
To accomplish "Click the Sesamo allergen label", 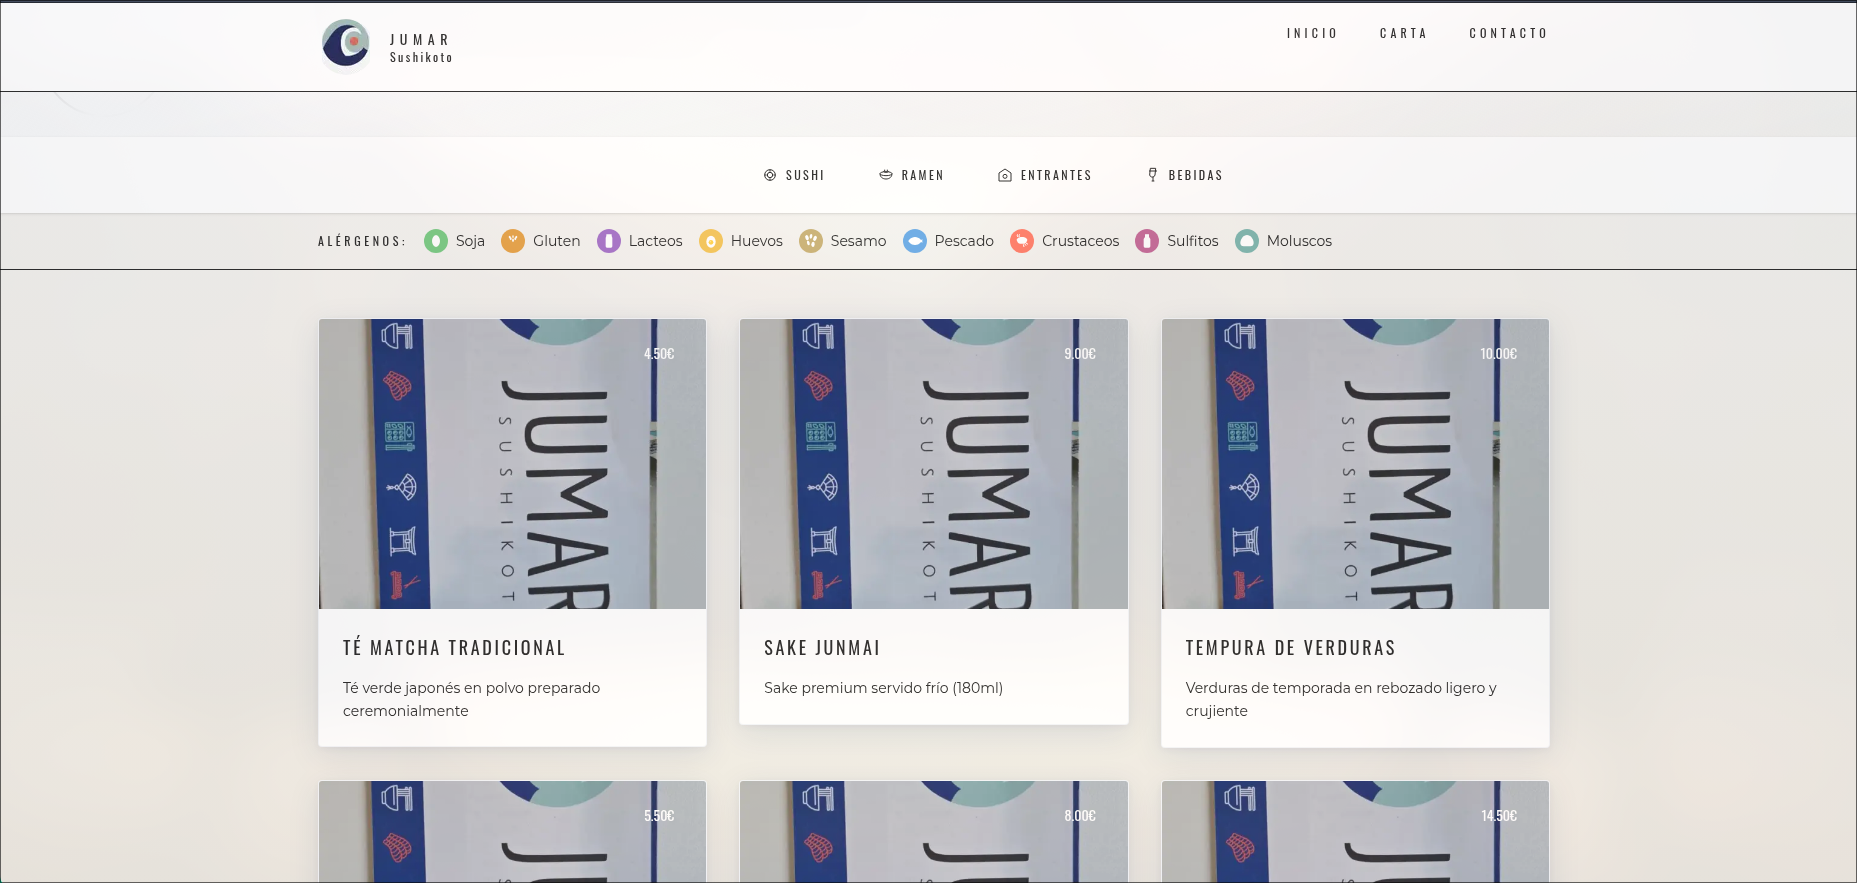I will click(x=858, y=241).
